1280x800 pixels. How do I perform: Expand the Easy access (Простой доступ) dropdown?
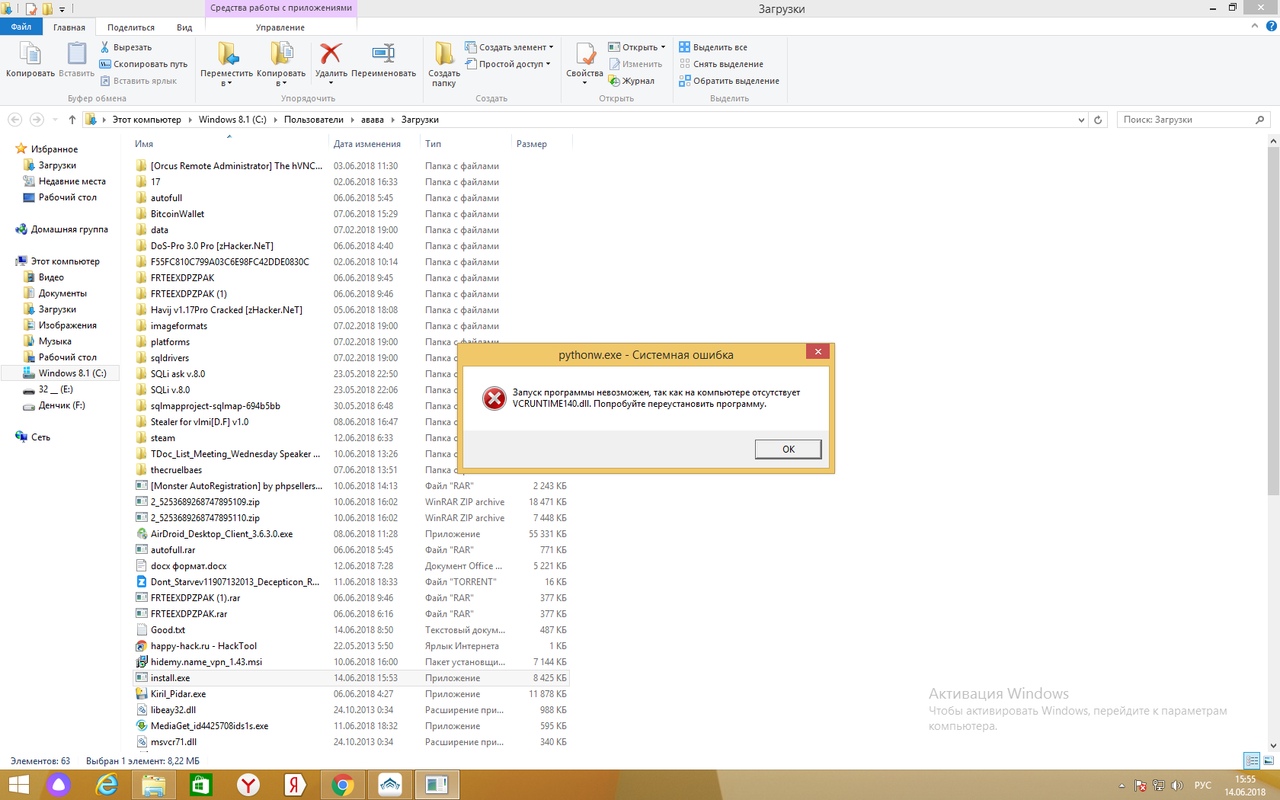[x=509, y=64]
